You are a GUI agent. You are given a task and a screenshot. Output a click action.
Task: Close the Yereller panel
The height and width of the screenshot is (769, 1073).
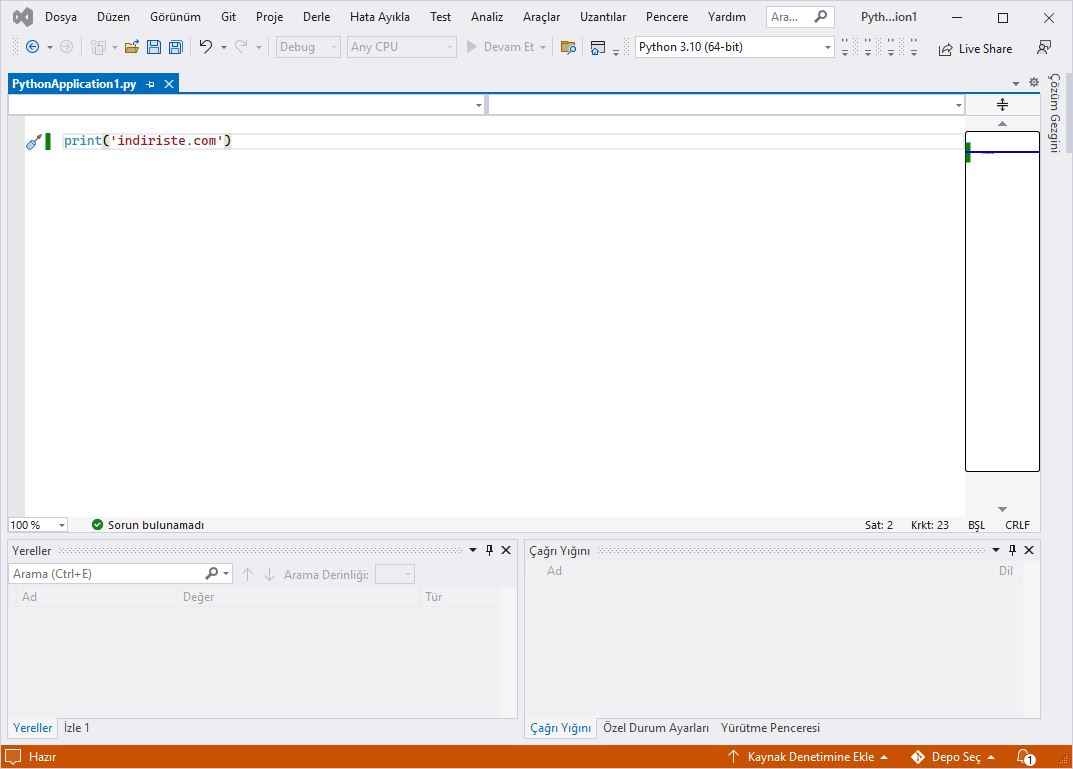click(506, 550)
